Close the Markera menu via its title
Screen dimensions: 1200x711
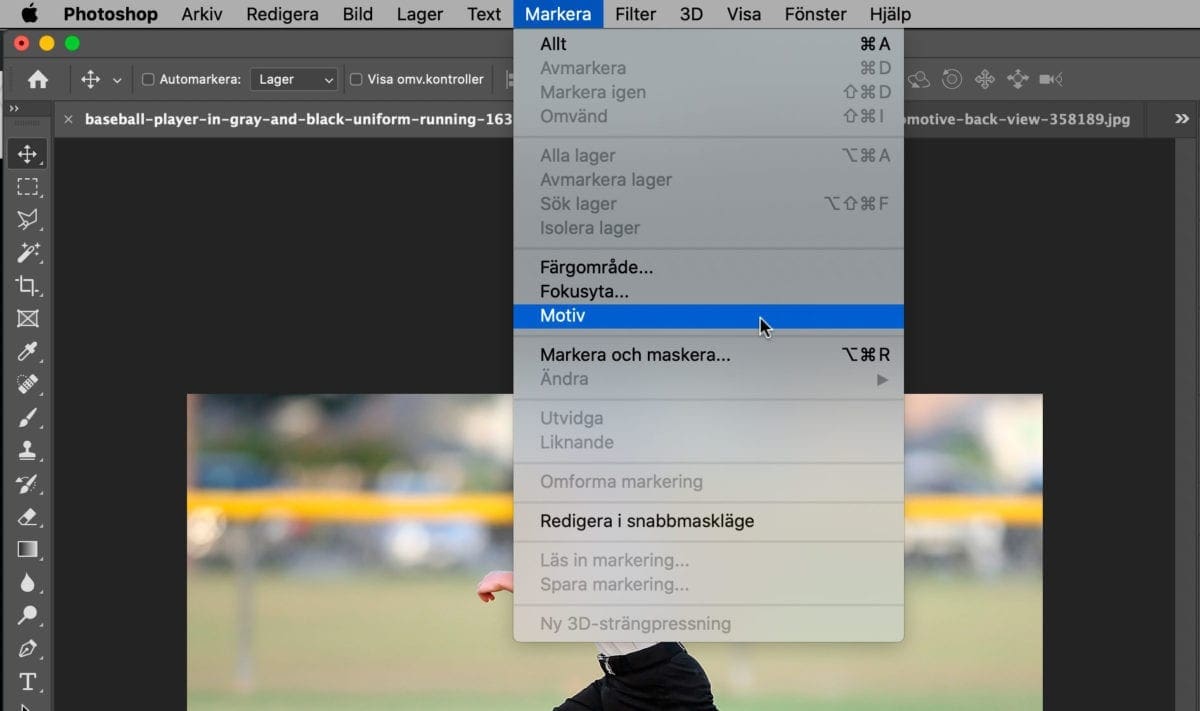558,14
